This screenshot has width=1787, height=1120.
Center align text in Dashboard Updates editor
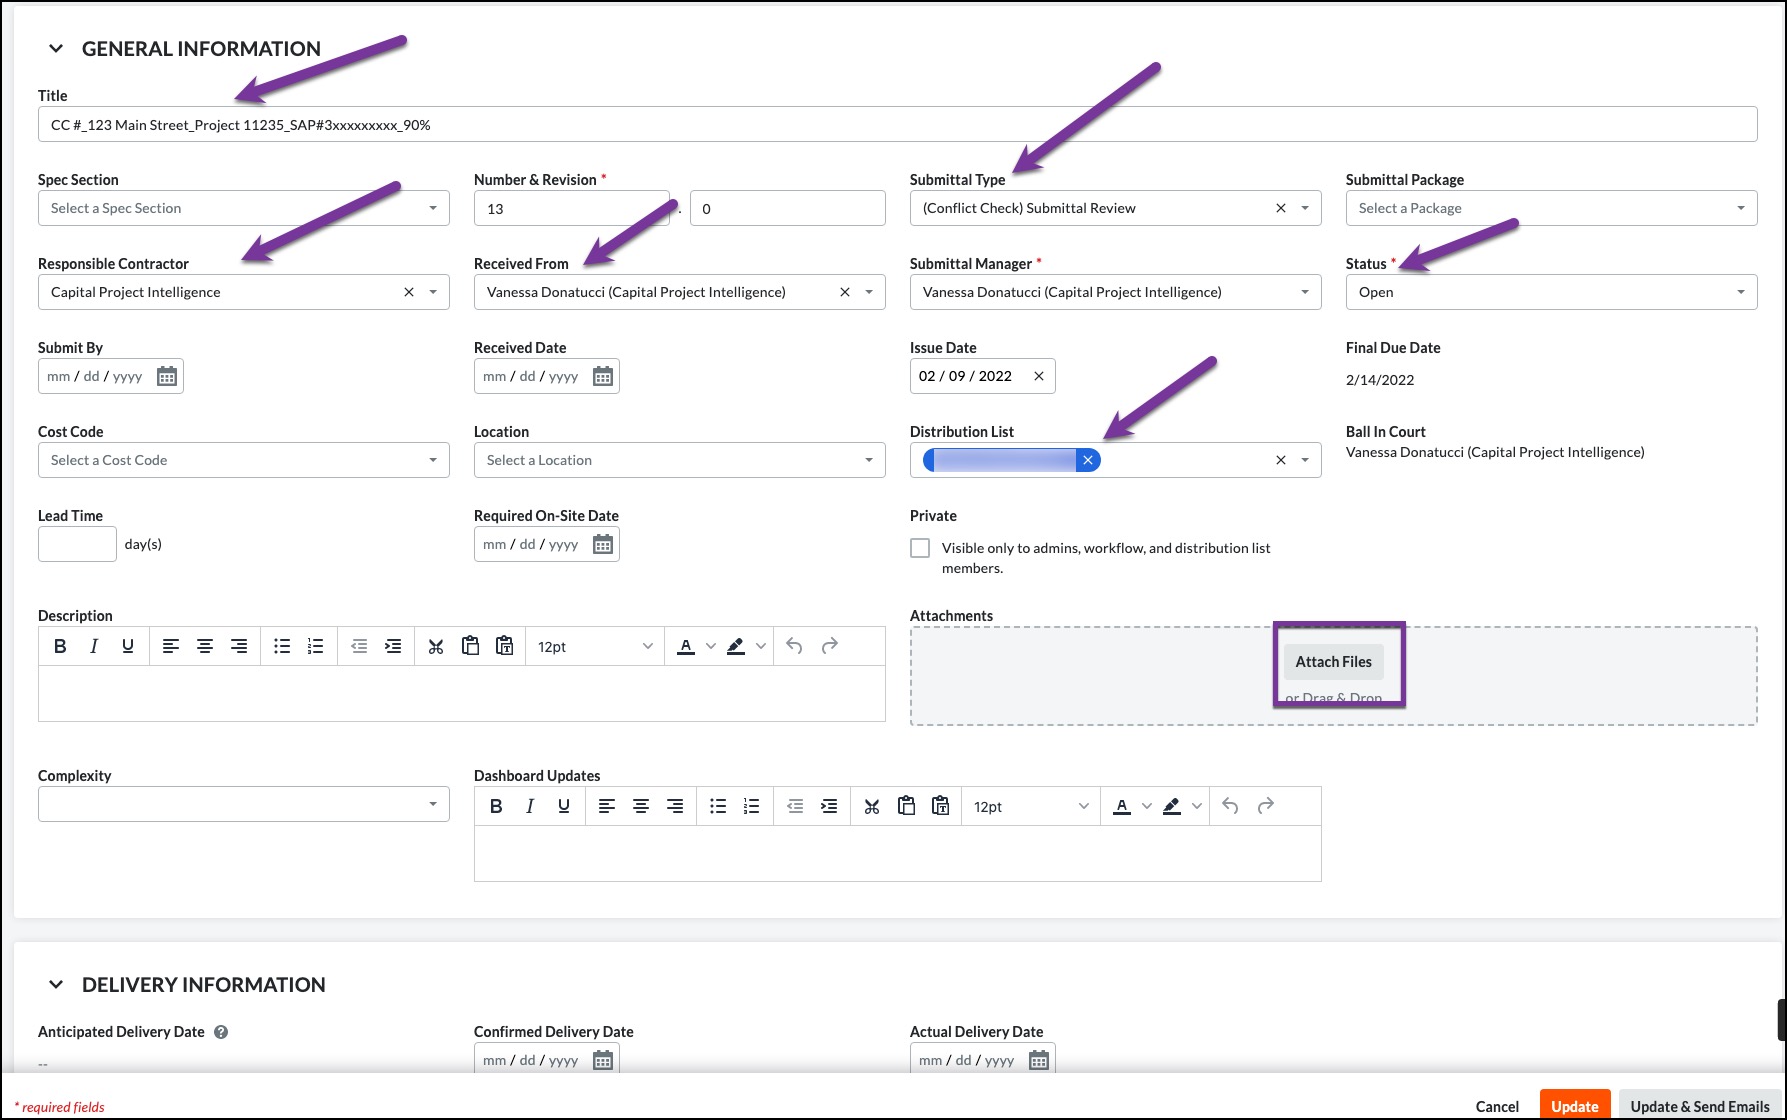click(641, 806)
